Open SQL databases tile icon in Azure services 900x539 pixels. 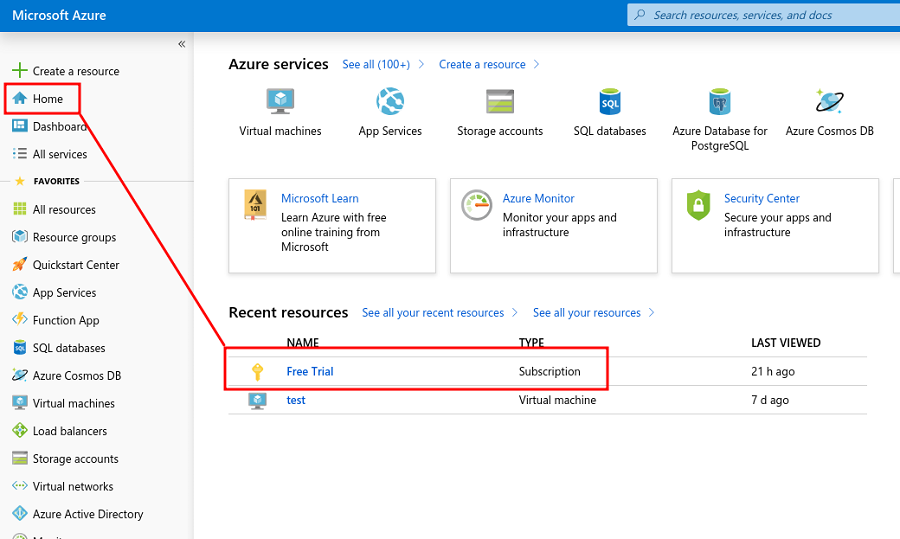[x=610, y=102]
